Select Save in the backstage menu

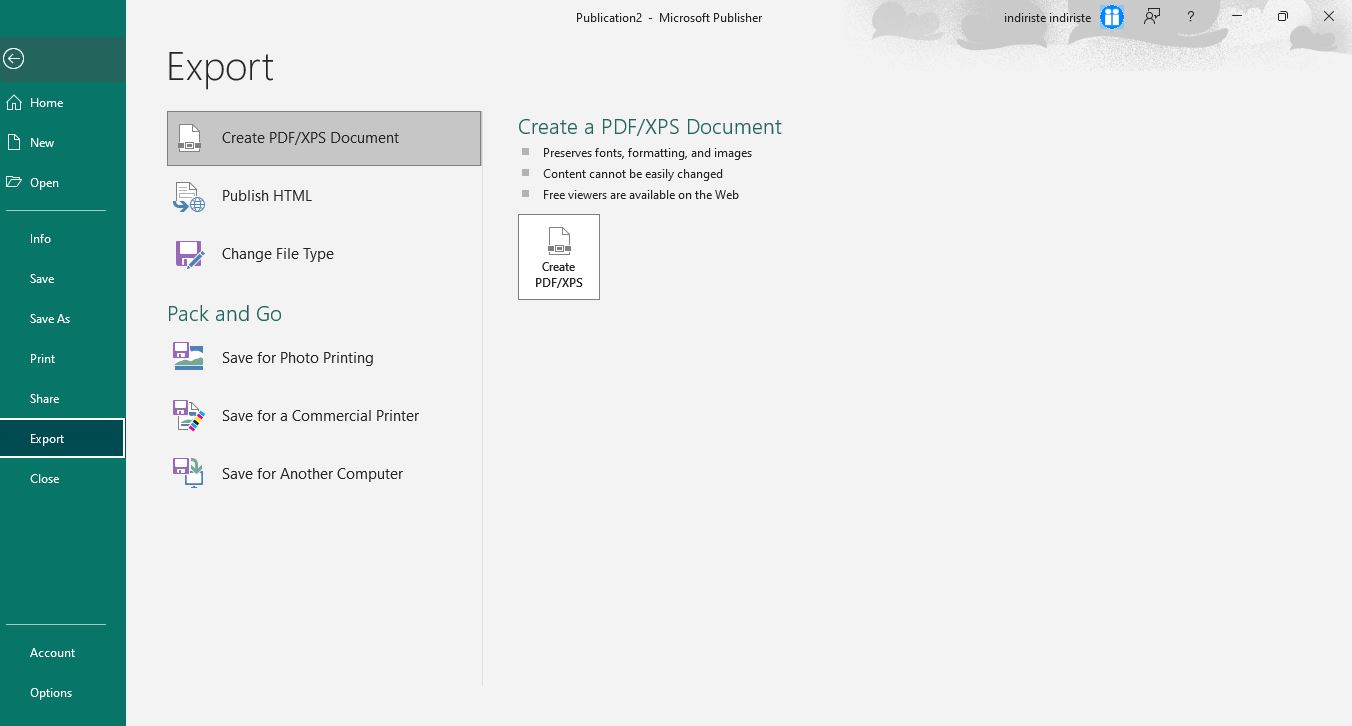[x=63, y=279]
